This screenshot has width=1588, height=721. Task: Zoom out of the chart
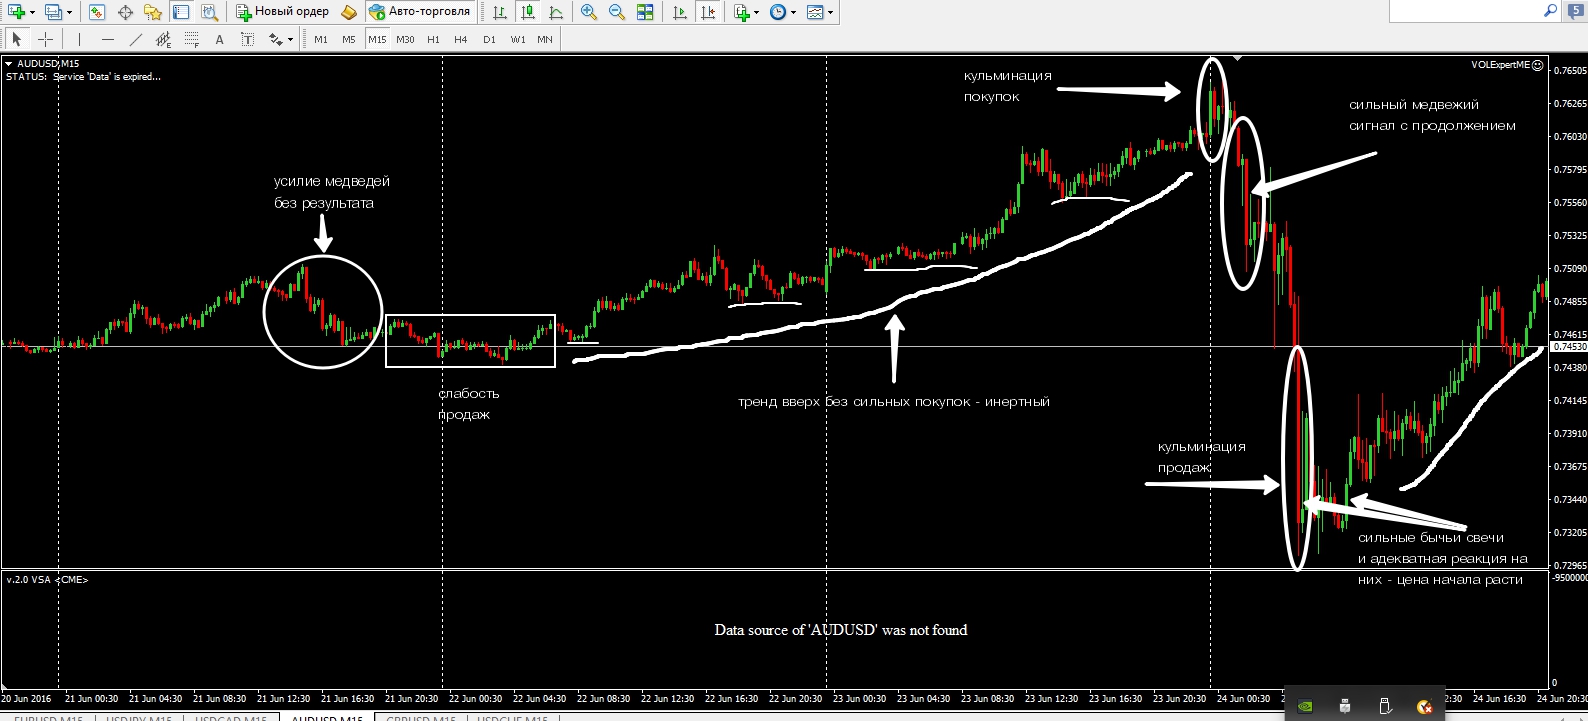[617, 12]
